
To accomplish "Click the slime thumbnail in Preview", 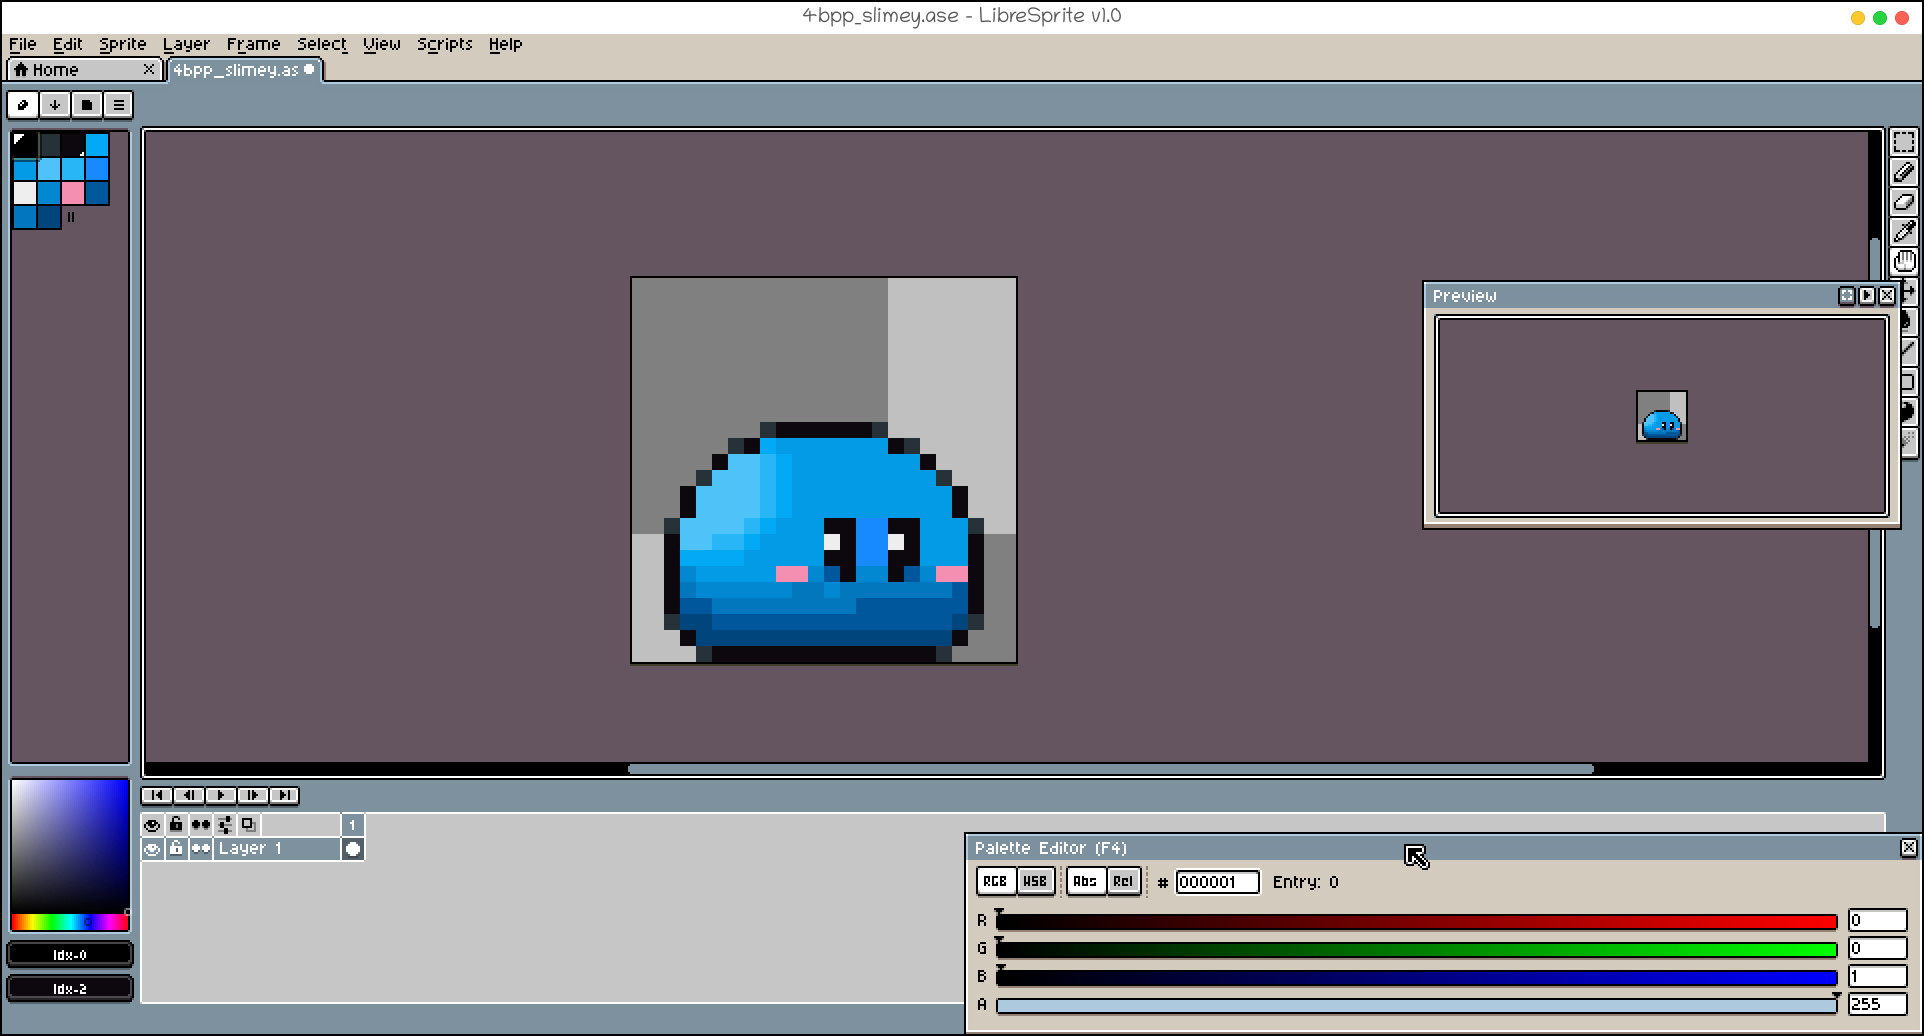I will pyautogui.click(x=1662, y=416).
